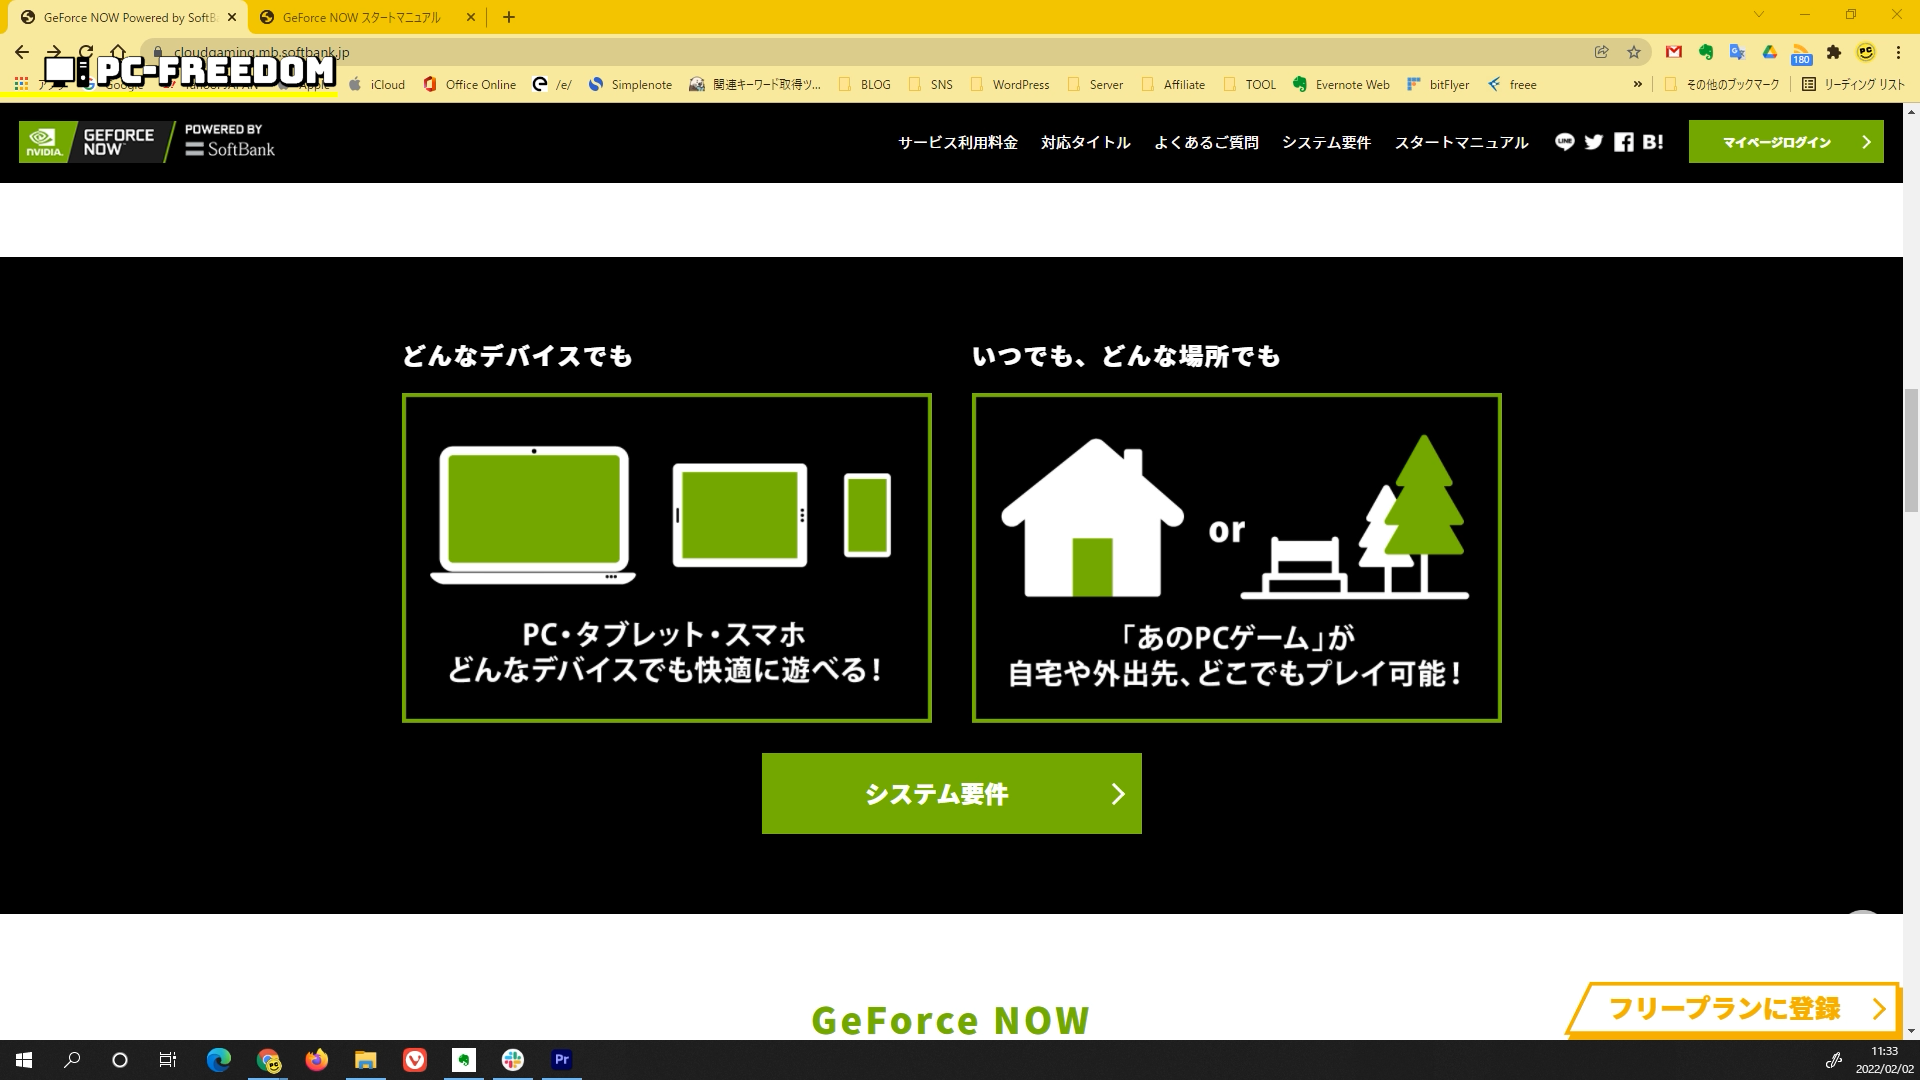Launch Premiere Pro from the taskbar
Screen dimensions: 1920x1080
[x=562, y=1060]
